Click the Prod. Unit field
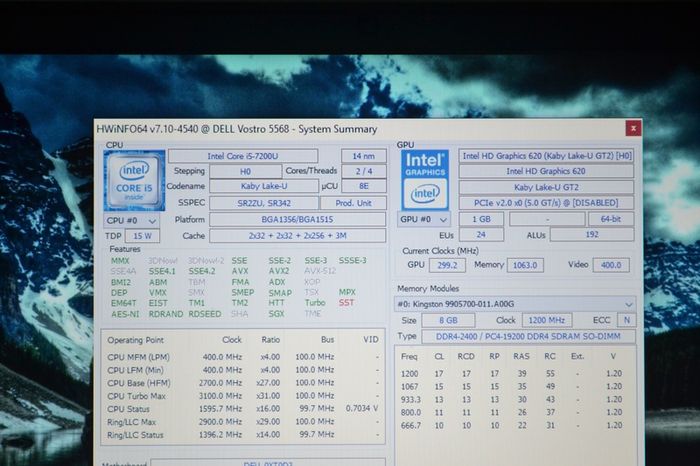 tap(353, 203)
